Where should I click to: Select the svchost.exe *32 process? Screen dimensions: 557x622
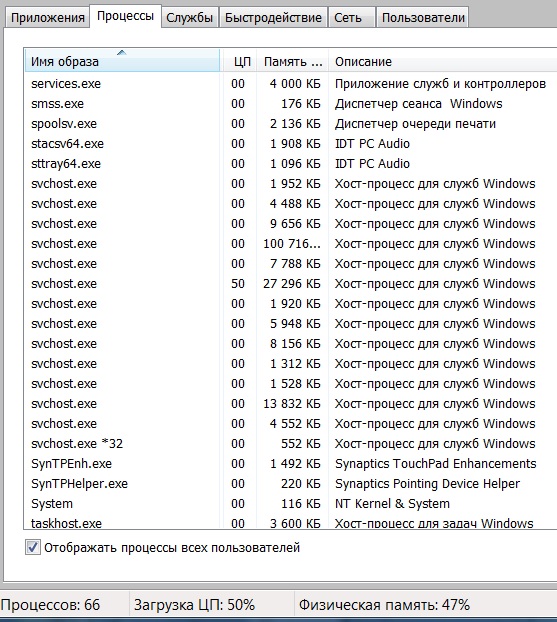[x=290, y=443]
